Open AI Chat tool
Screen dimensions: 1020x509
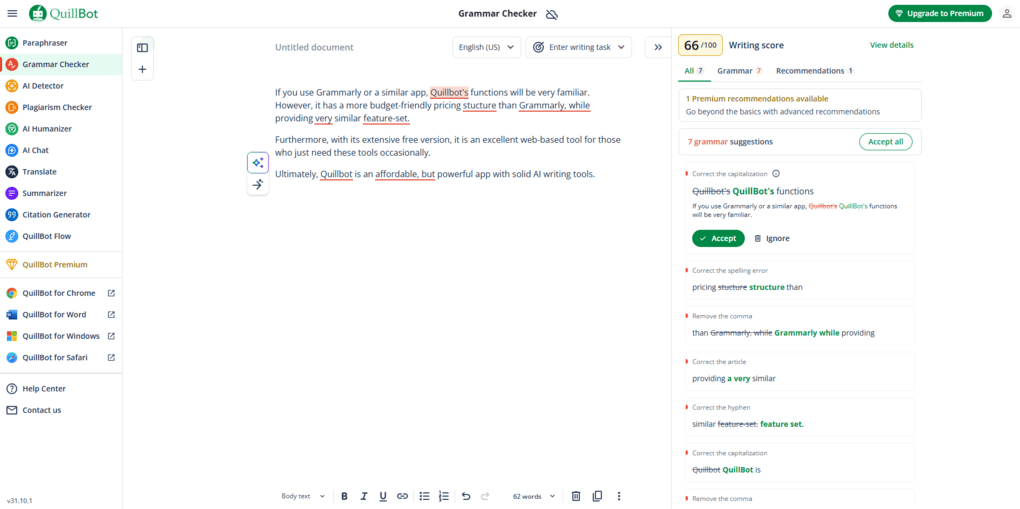61,150
